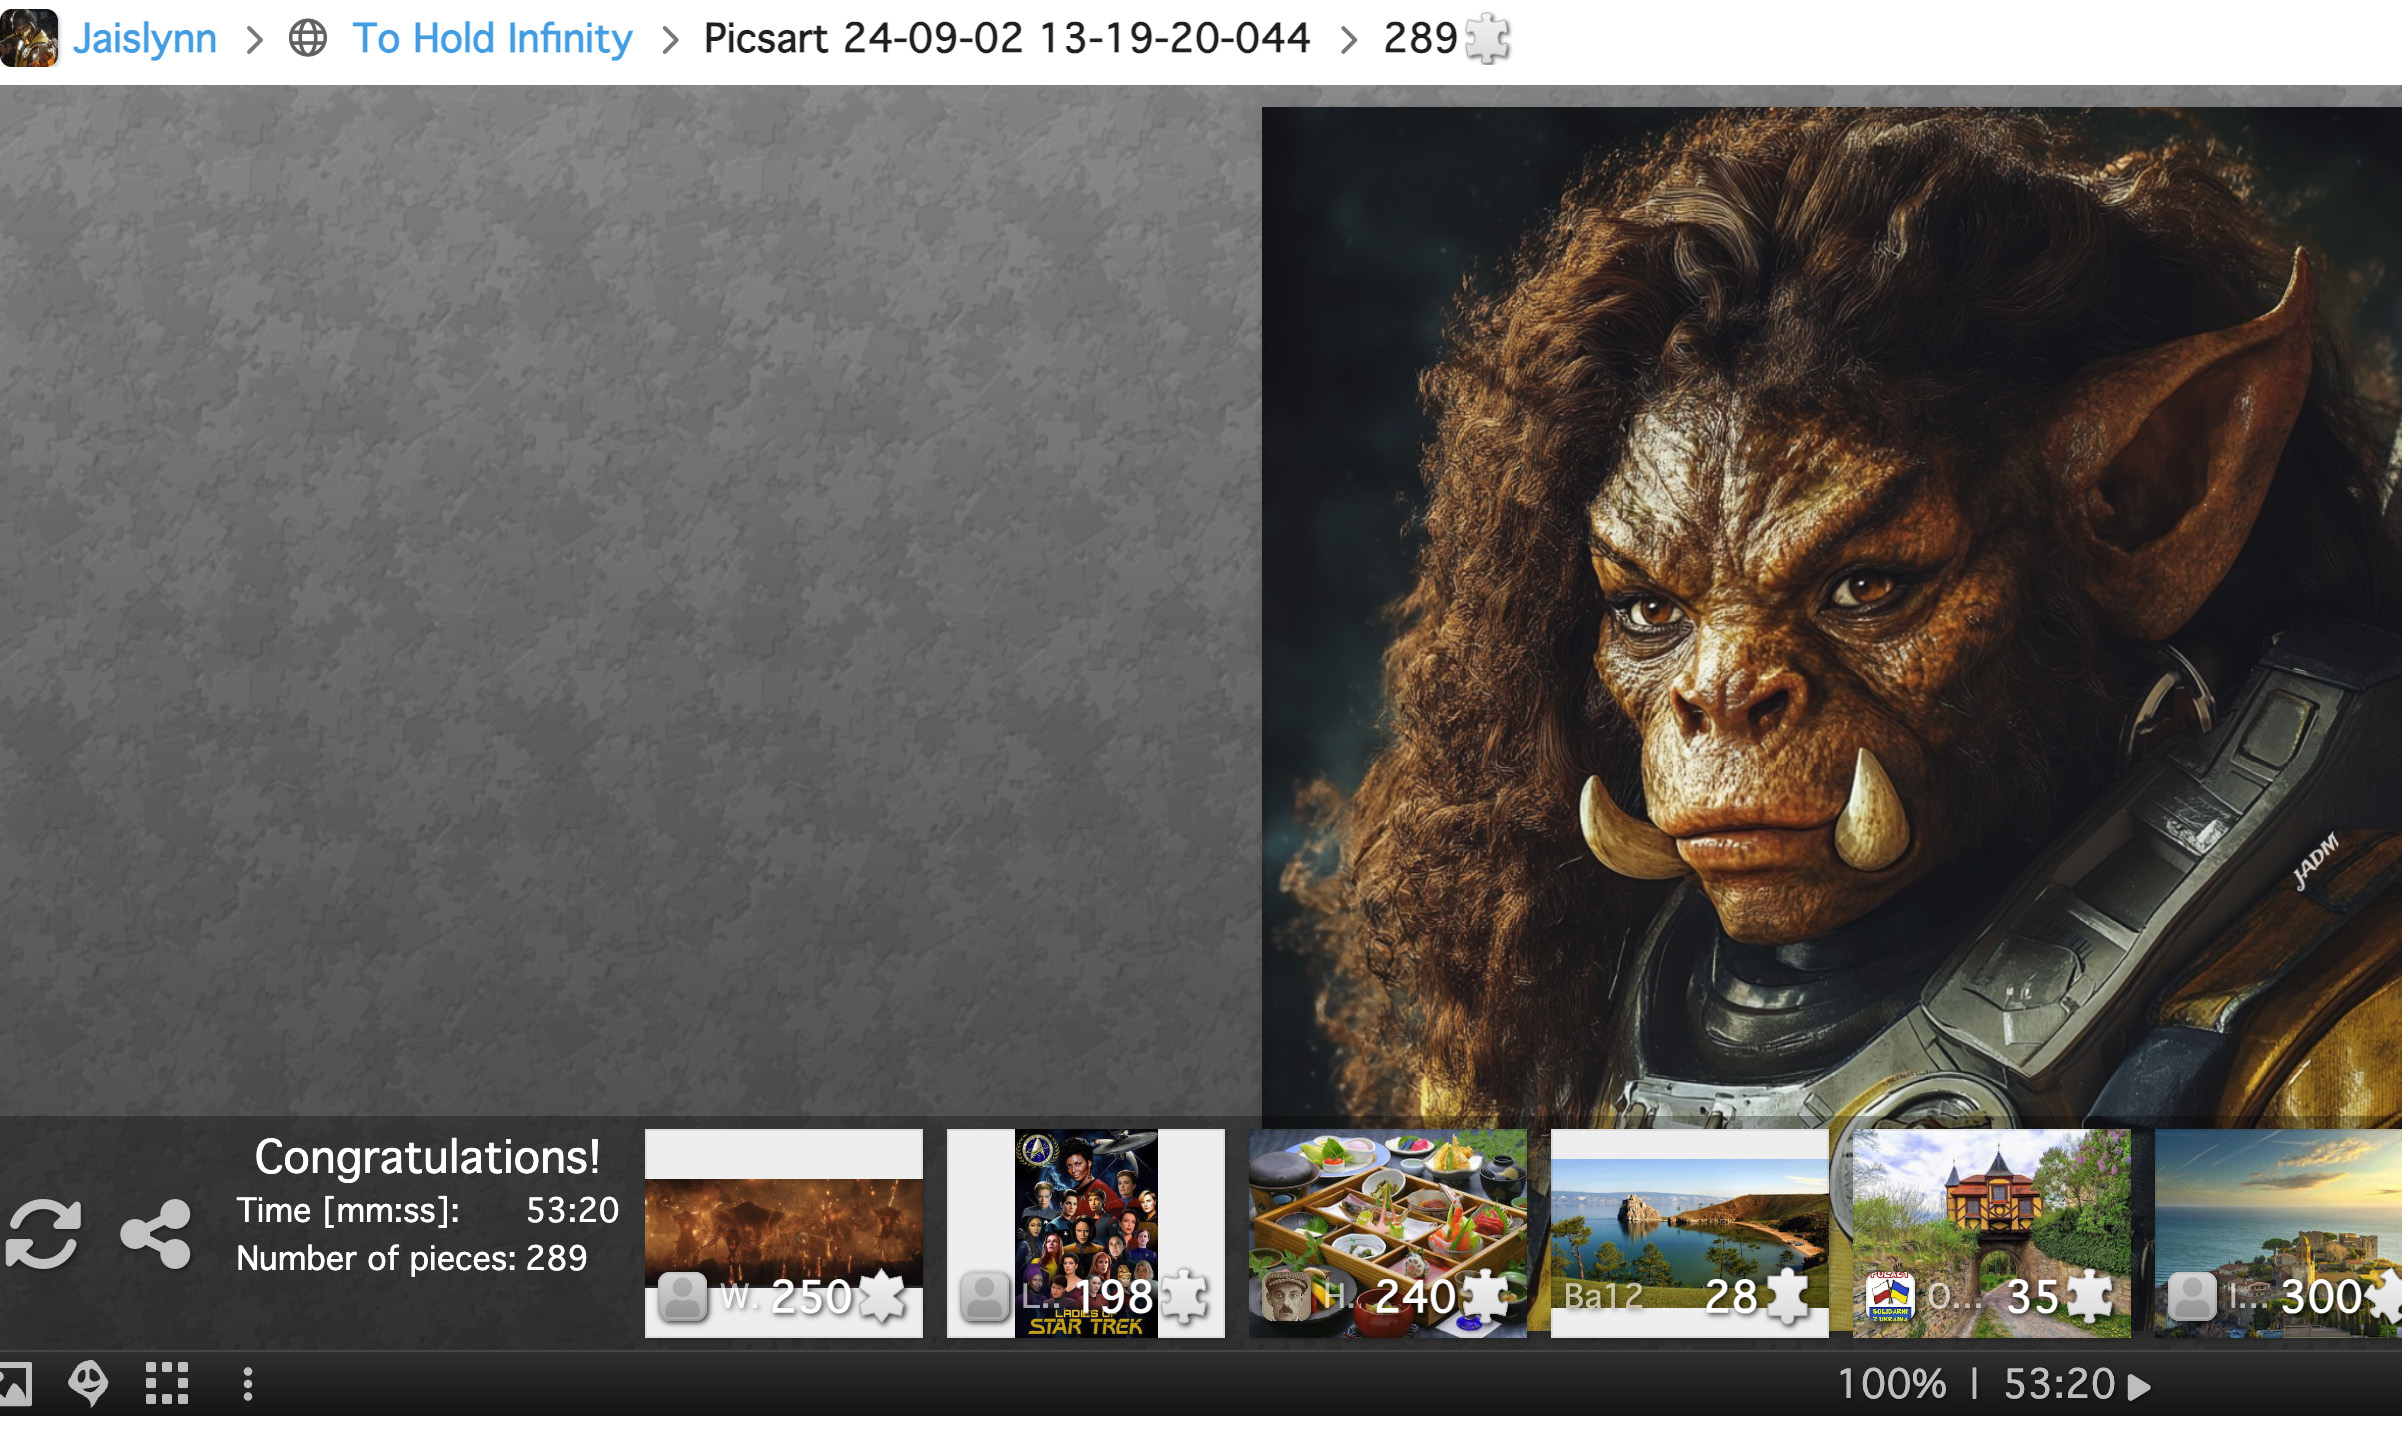Click the Congratulations! message
This screenshot has height=1434, width=2402.
coord(427,1157)
